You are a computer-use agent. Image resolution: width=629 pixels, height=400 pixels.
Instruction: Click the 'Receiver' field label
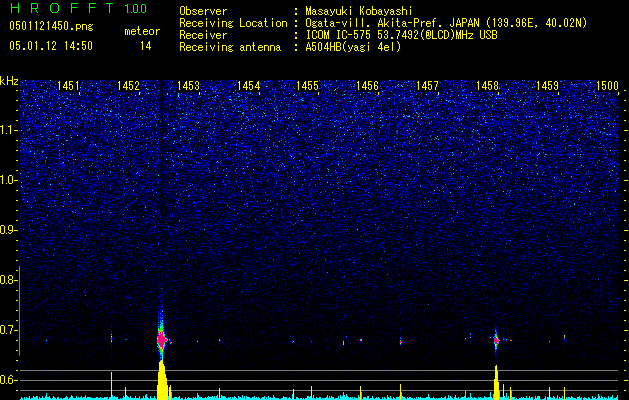click(x=203, y=35)
